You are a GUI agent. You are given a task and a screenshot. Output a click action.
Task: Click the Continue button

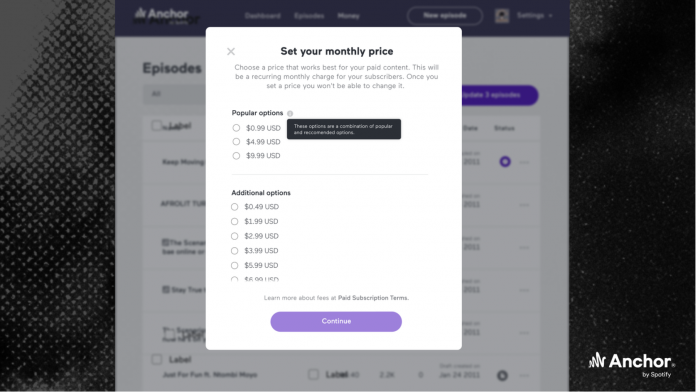[x=336, y=321]
